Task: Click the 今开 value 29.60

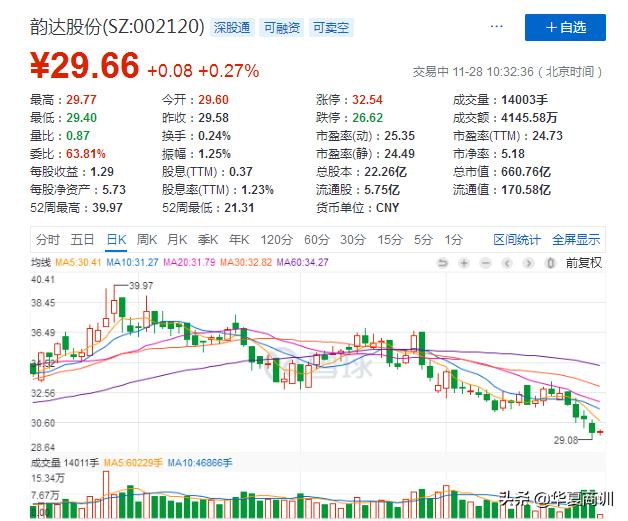Action: tap(213, 100)
